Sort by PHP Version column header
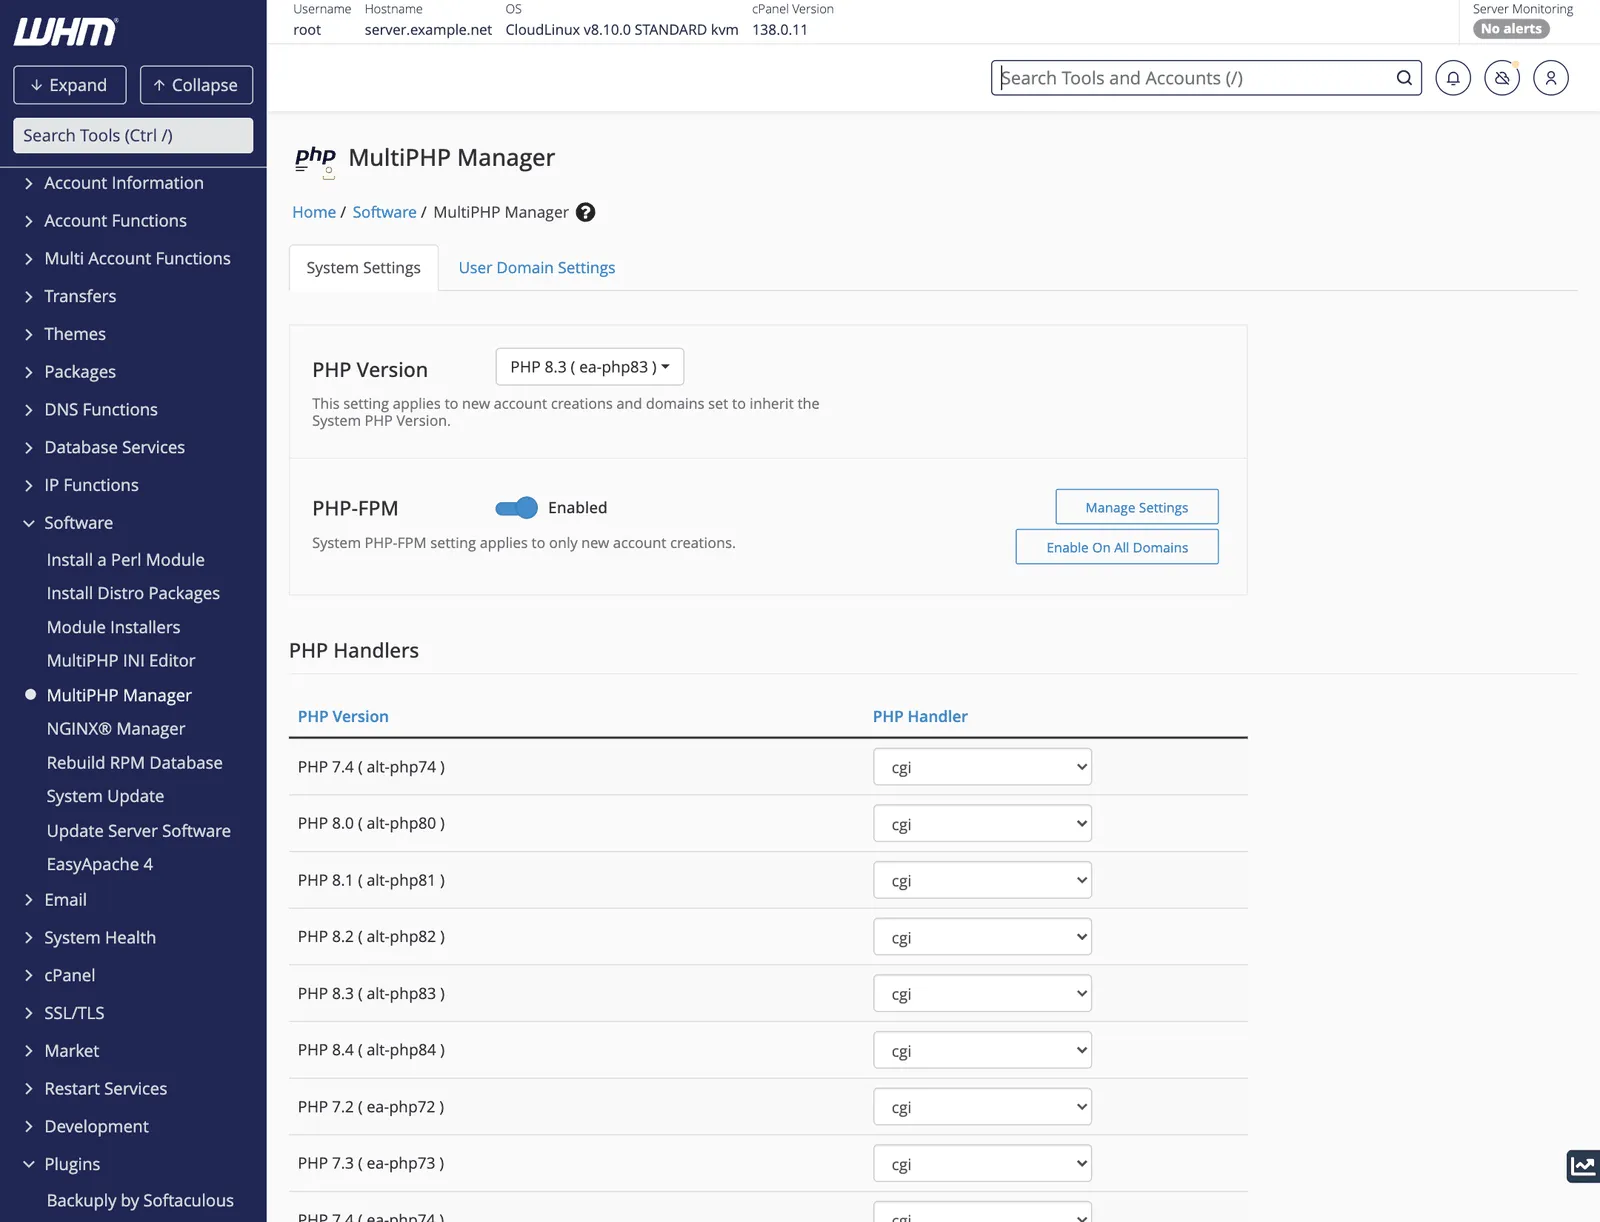This screenshot has width=1600, height=1222. pos(343,716)
